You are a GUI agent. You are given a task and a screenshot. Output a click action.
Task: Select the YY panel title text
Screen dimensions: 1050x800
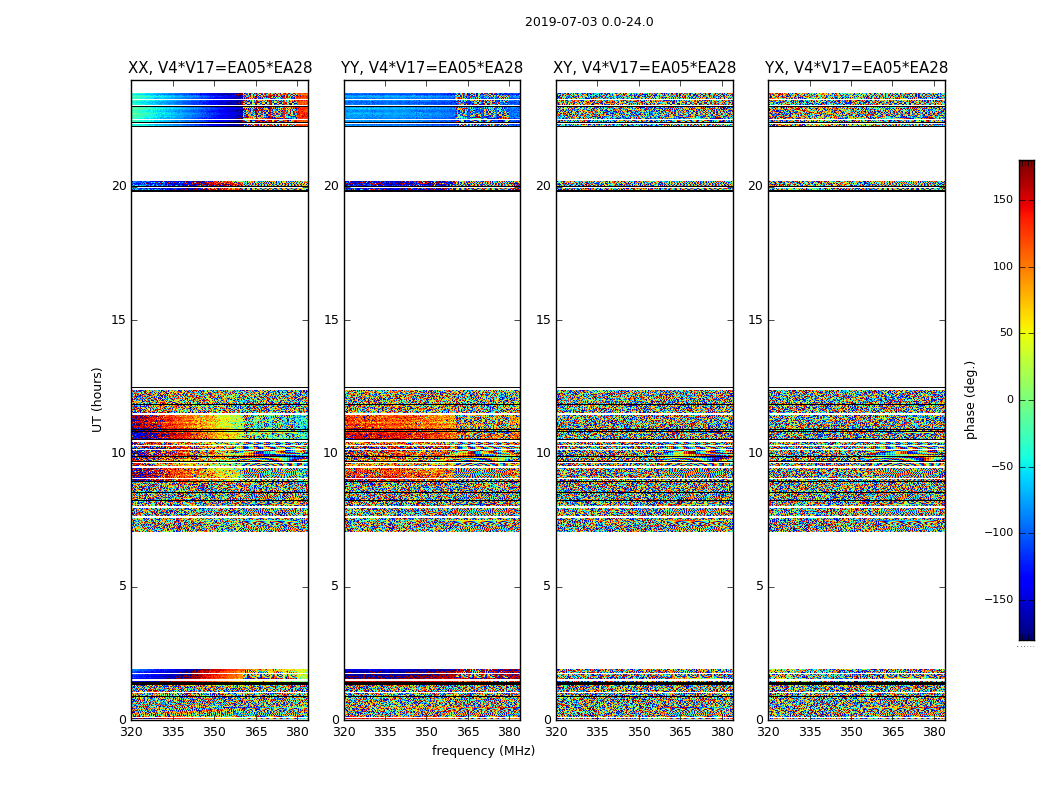pos(432,68)
